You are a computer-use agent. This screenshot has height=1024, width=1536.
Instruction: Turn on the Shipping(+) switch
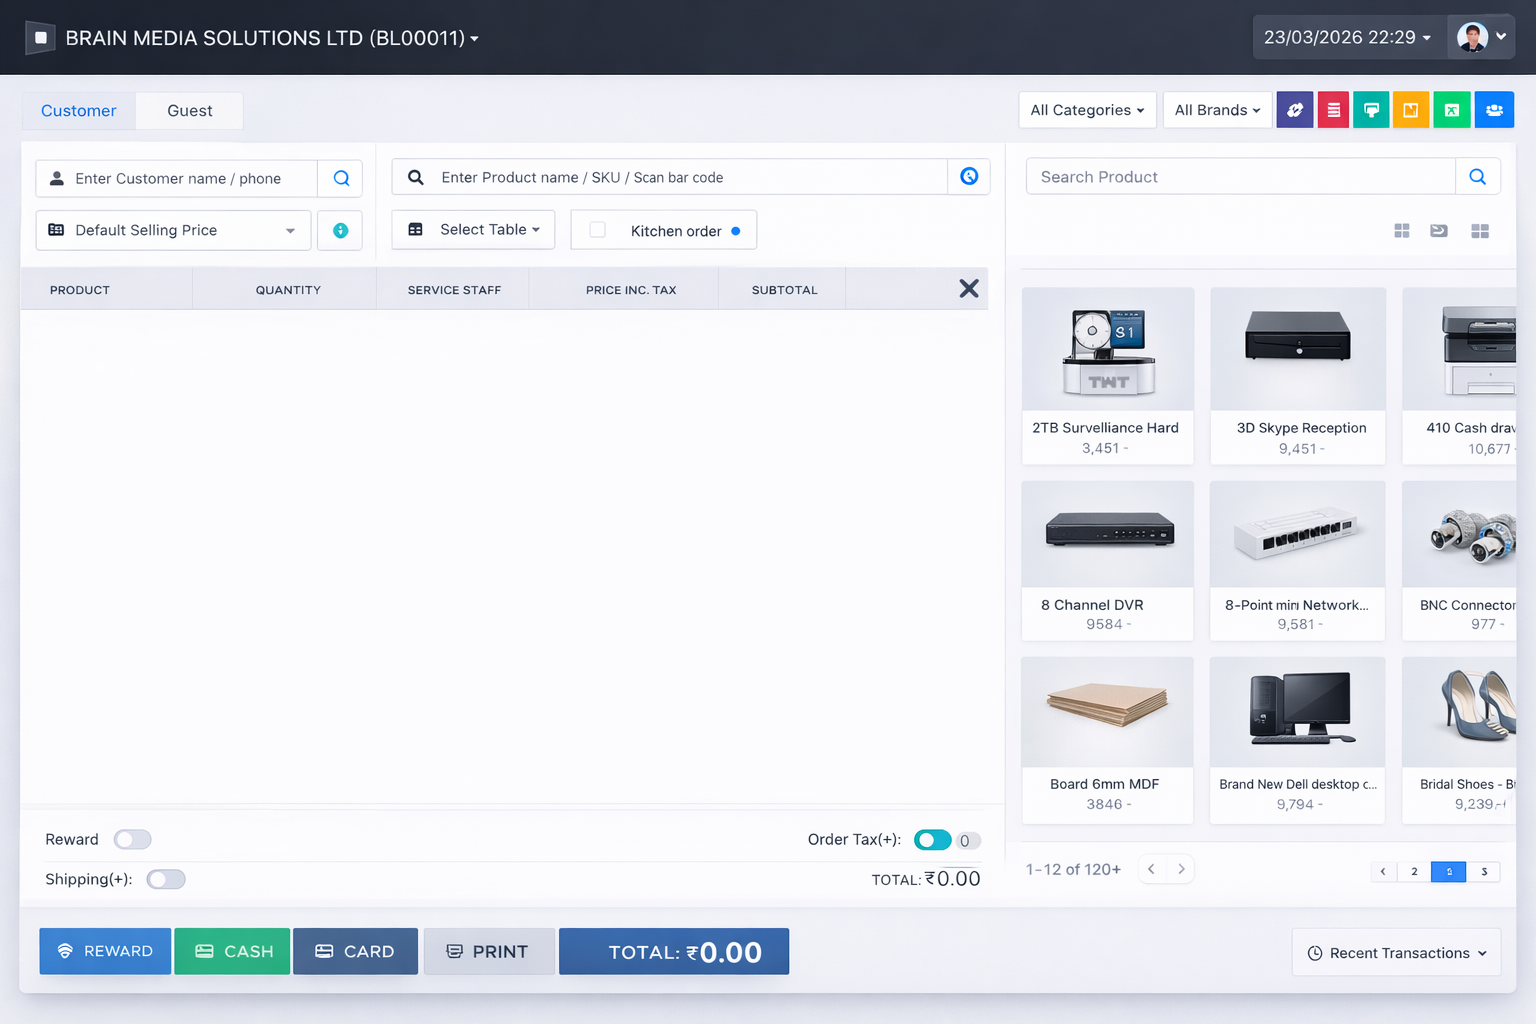point(165,878)
